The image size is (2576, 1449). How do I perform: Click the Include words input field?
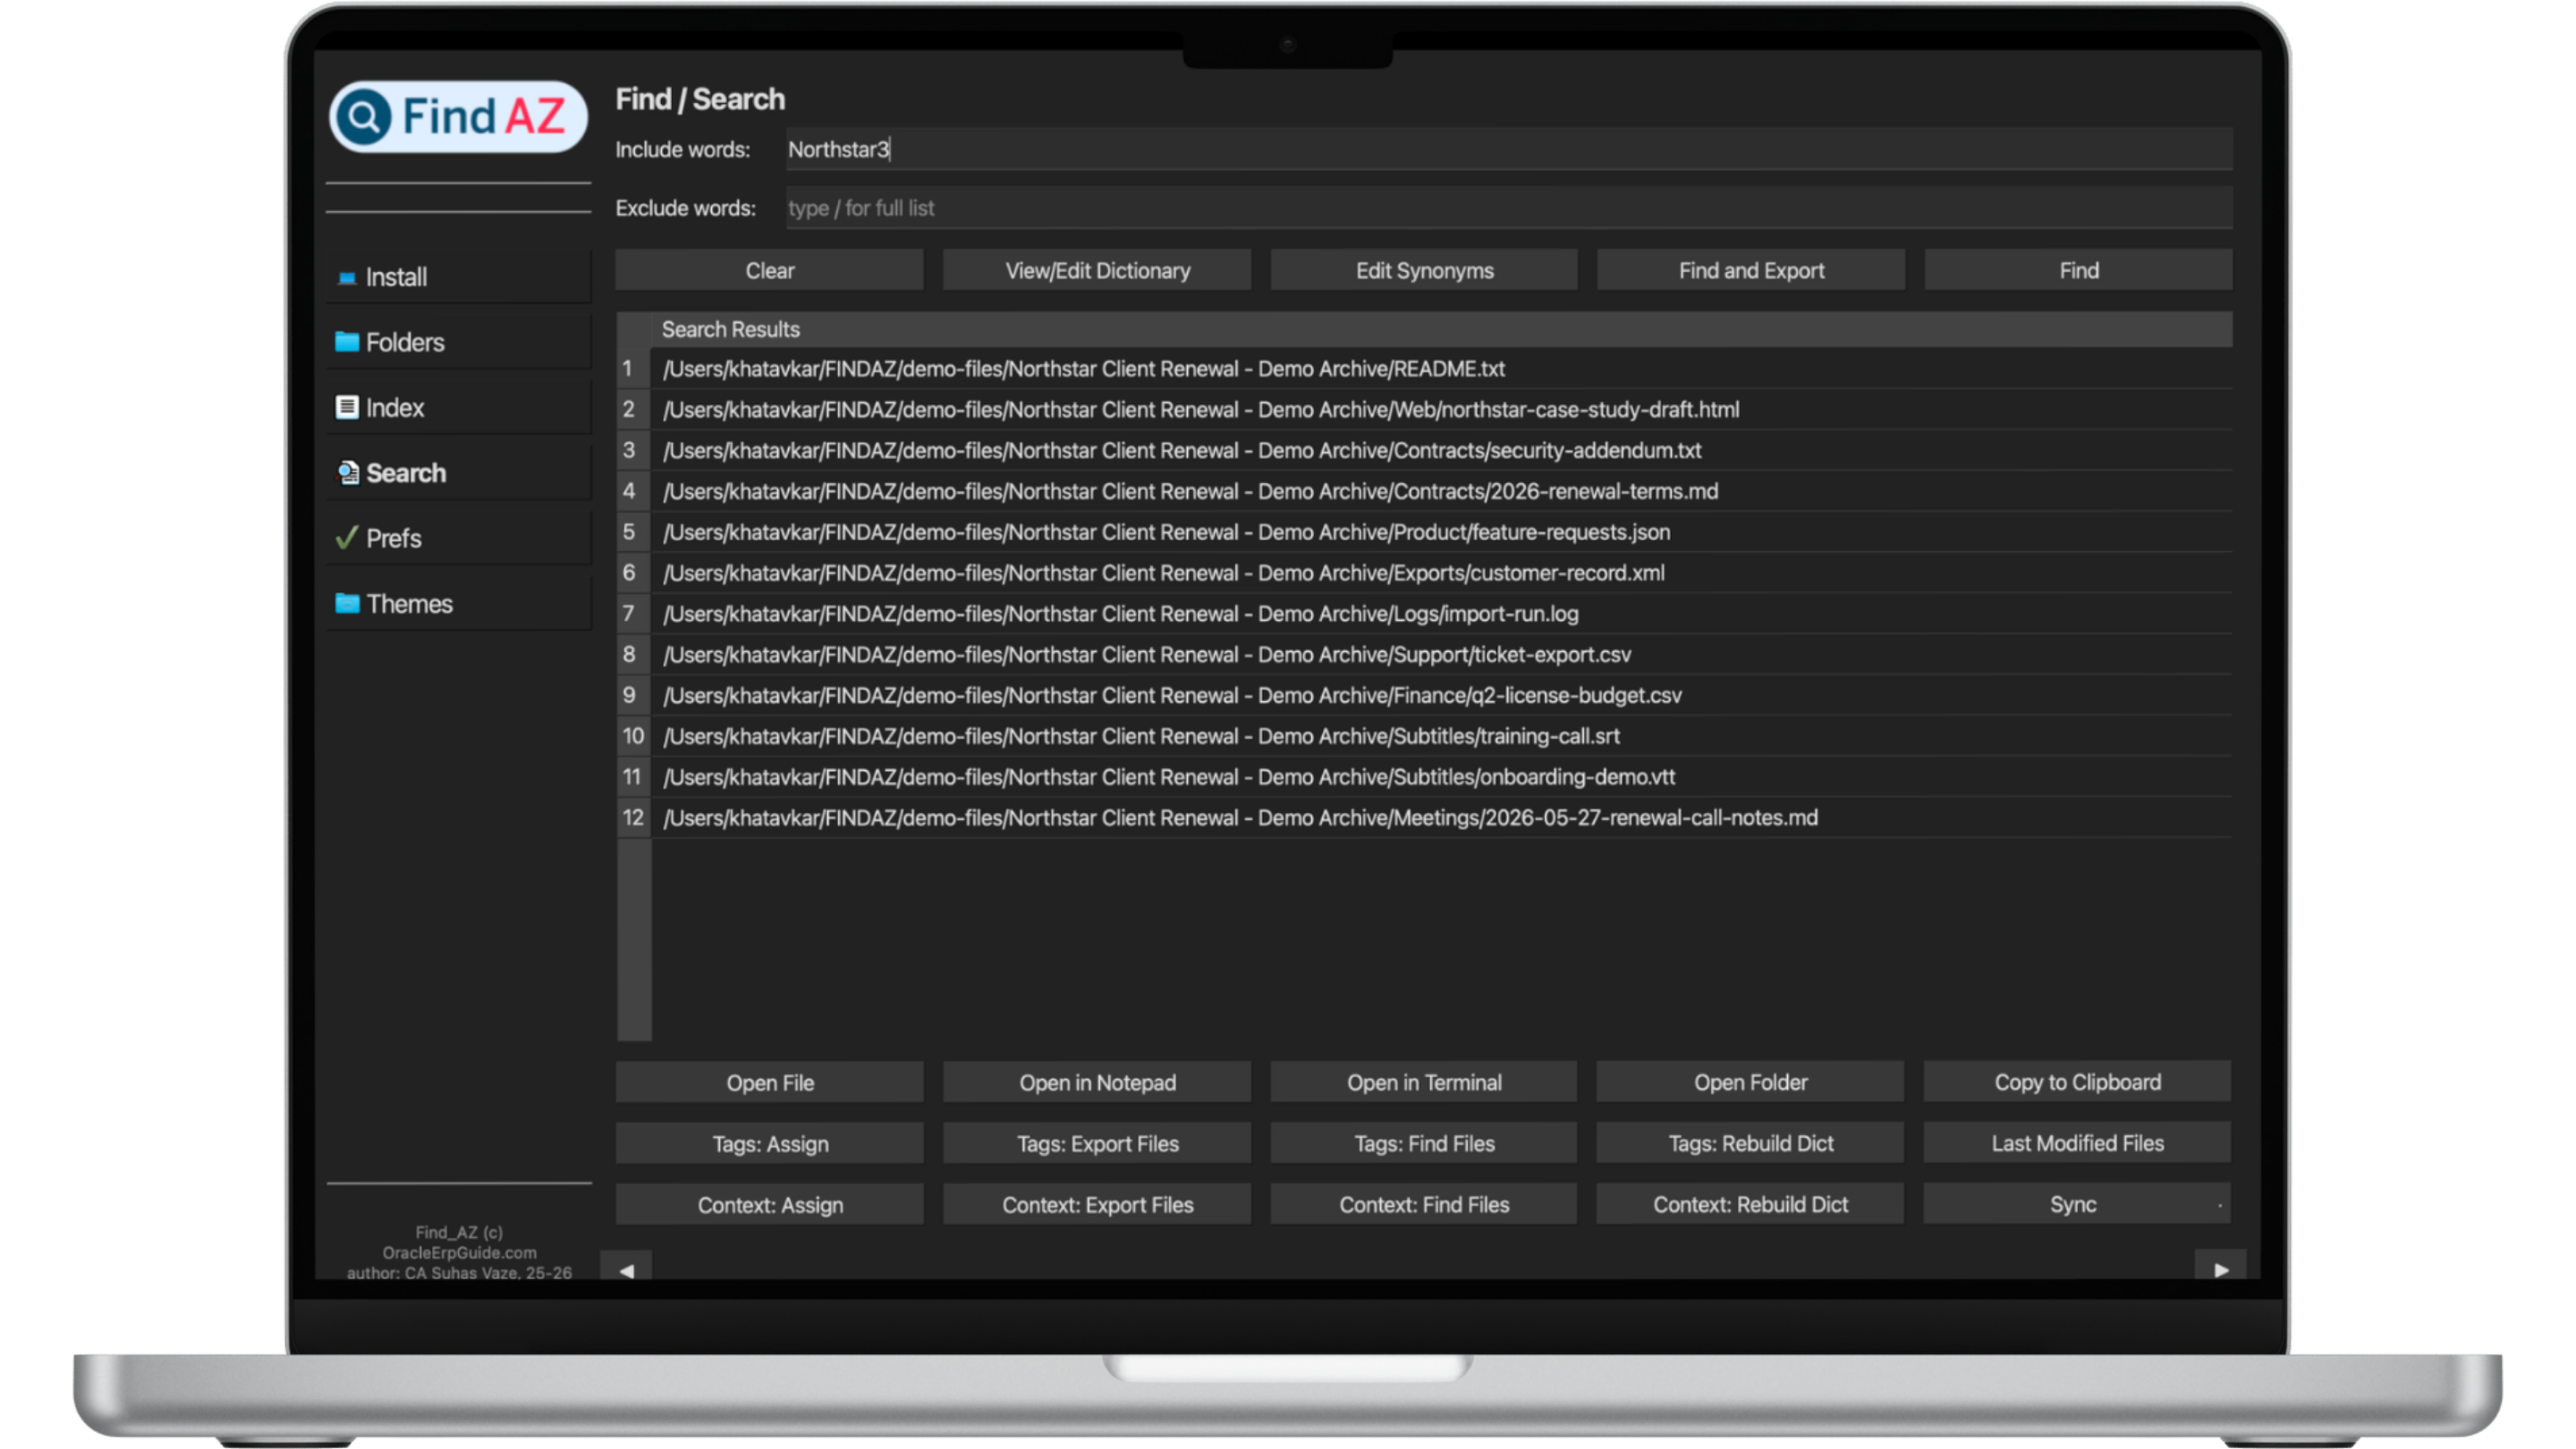pyautogui.click(x=1508, y=149)
